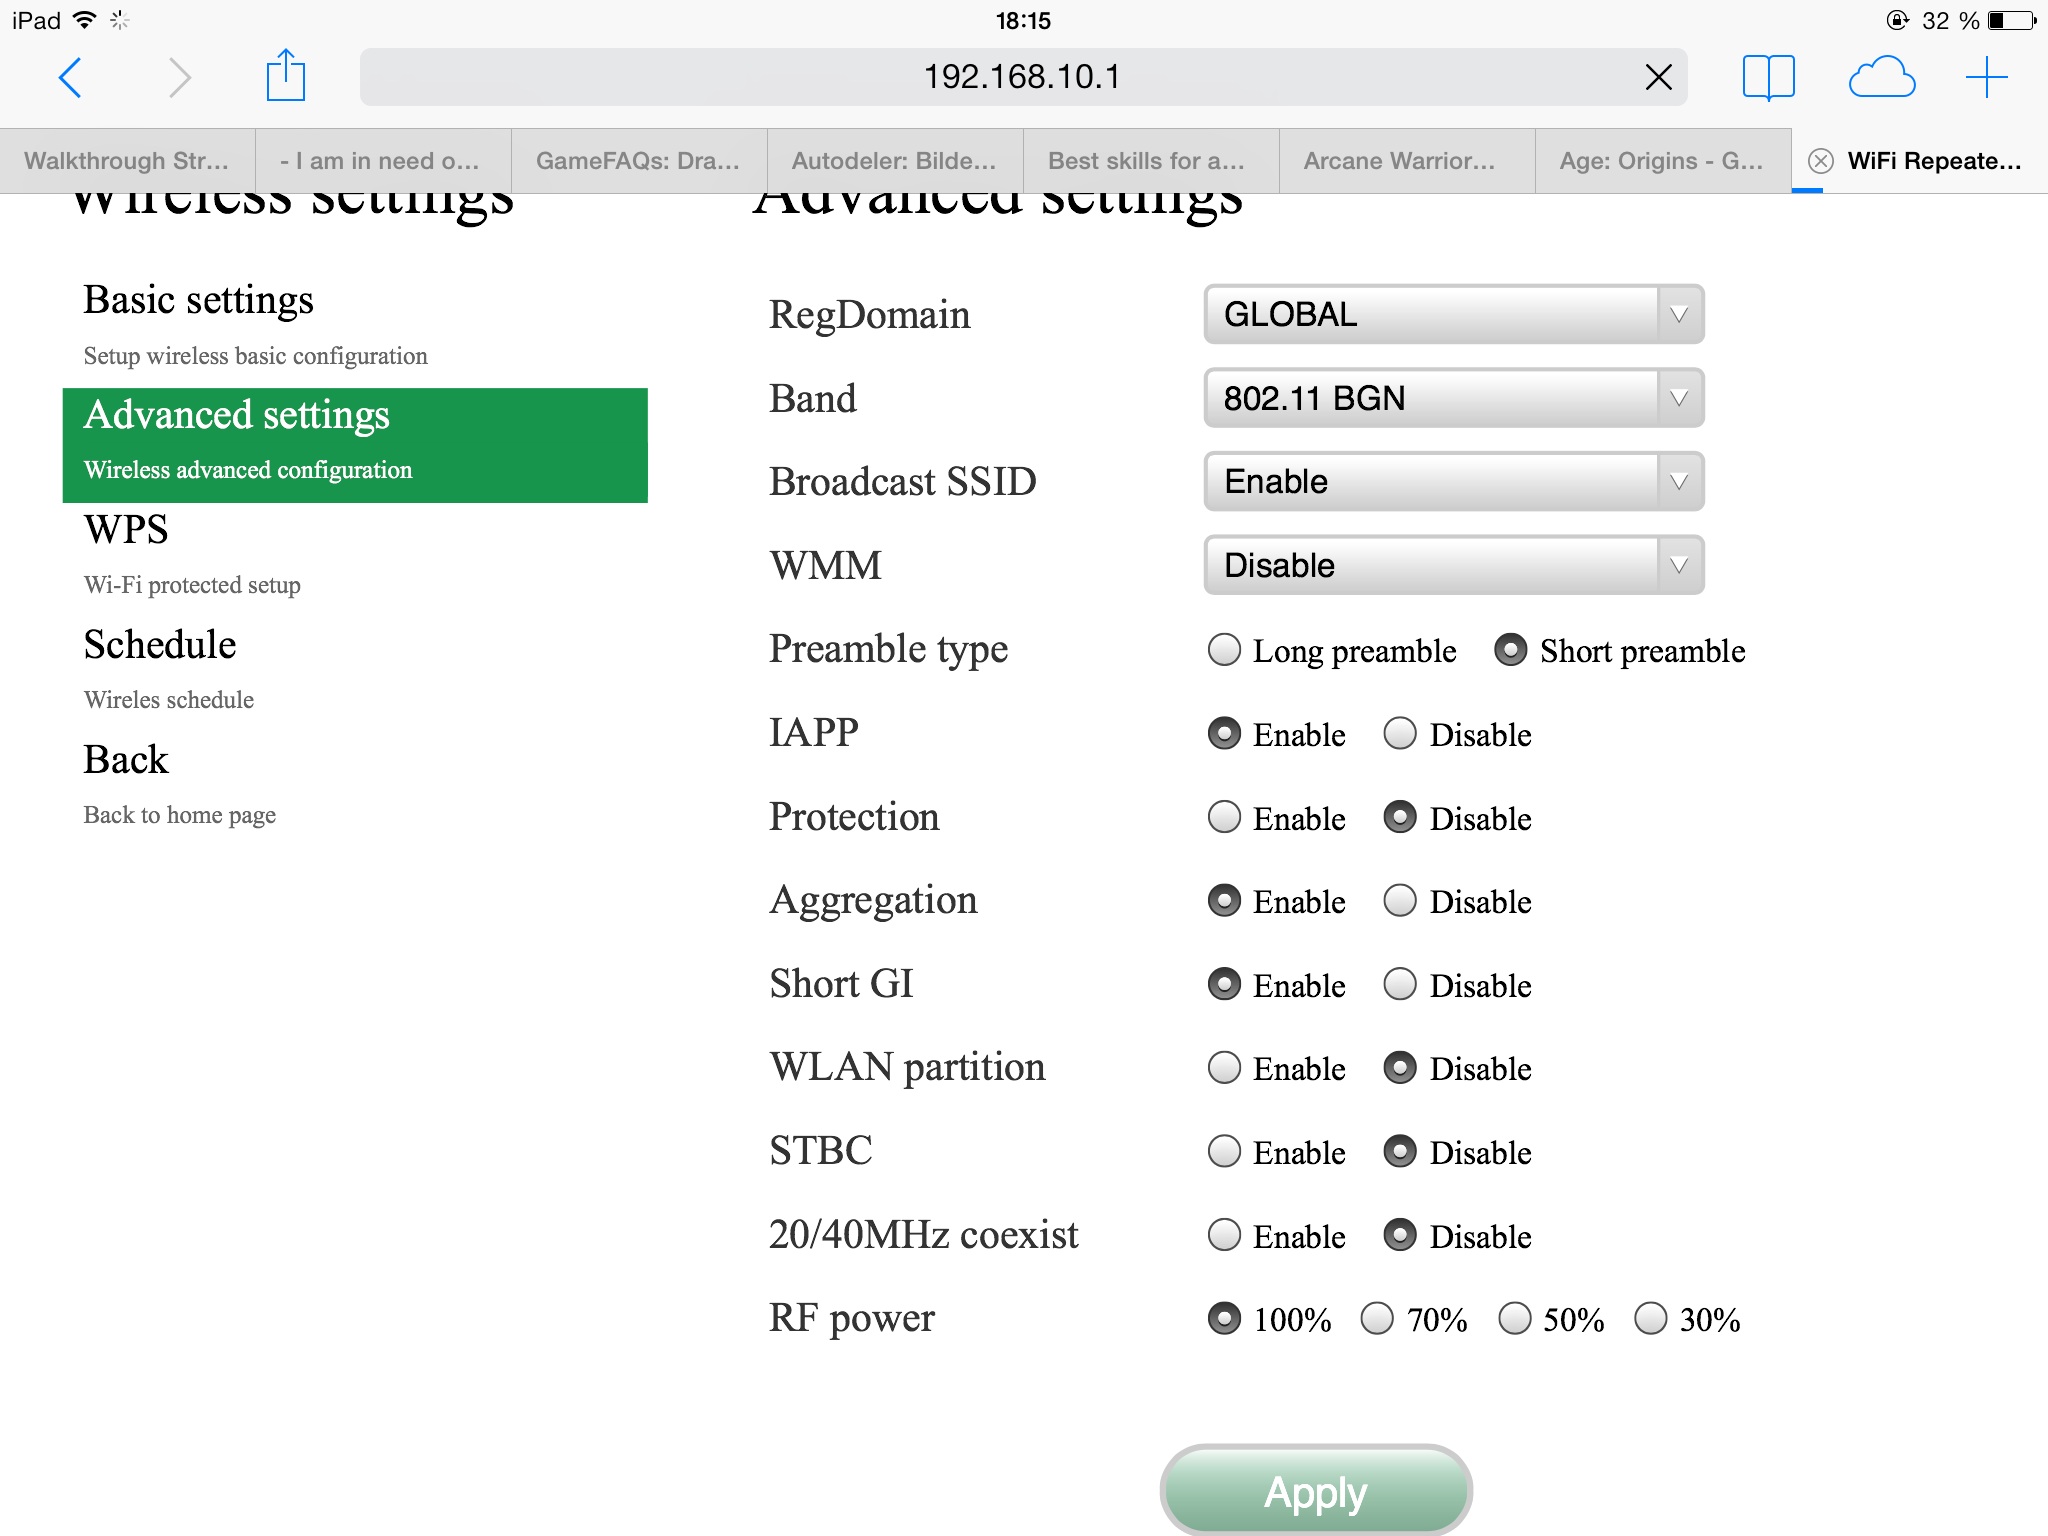Open the share sheet icon
The image size is (2048, 1536).
[285, 75]
